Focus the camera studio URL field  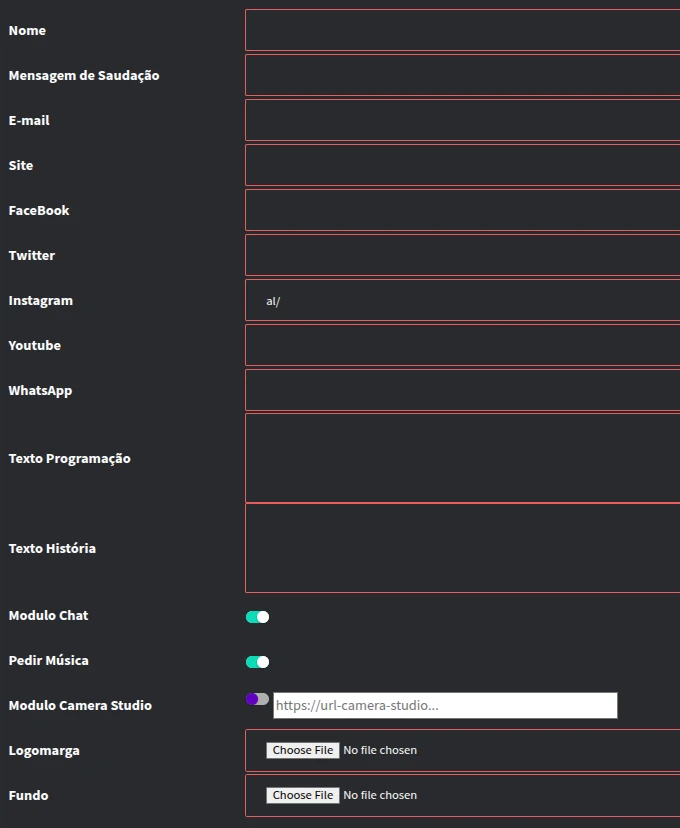click(445, 705)
